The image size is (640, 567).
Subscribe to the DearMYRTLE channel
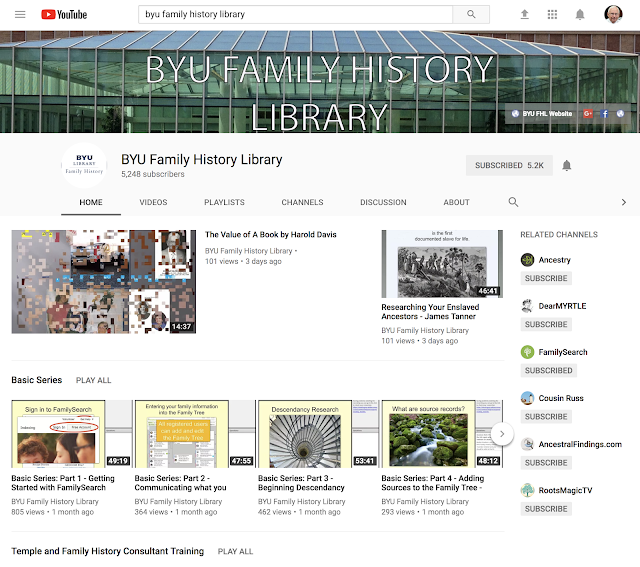pyautogui.click(x=546, y=325)
